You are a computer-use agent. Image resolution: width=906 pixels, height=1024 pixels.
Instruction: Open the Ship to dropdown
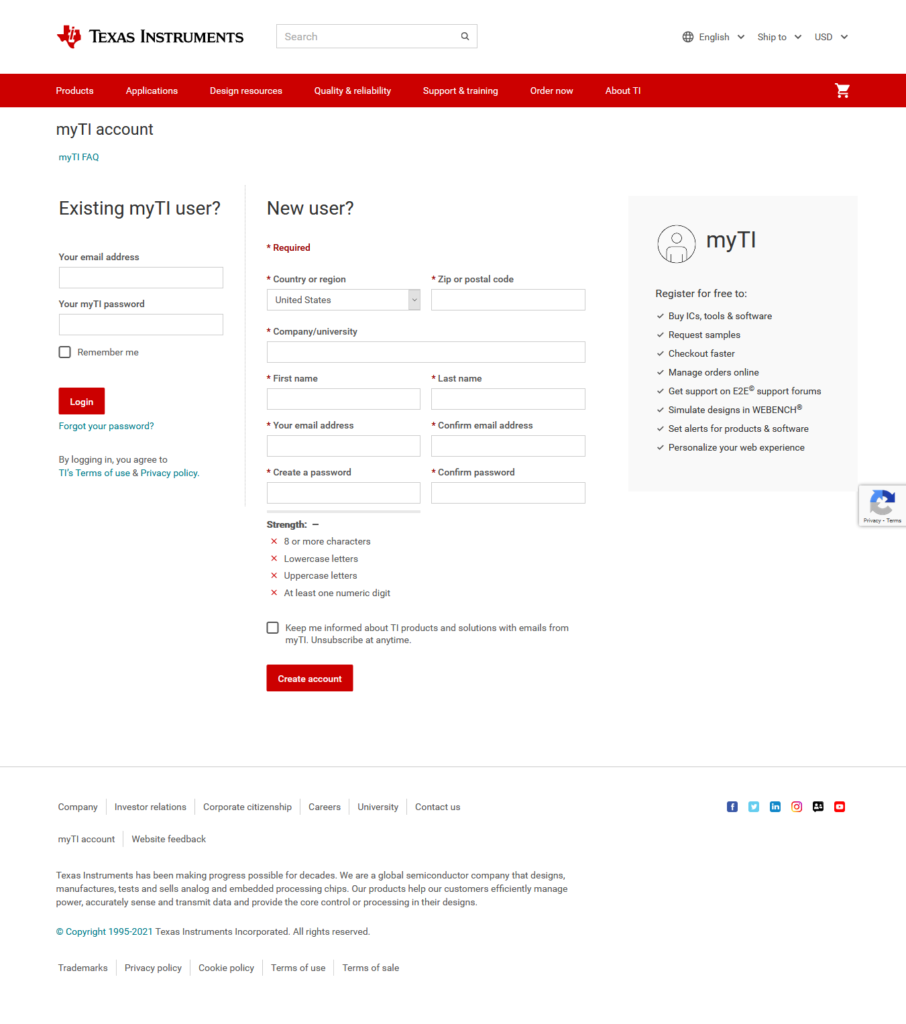(x=779, y=37)
